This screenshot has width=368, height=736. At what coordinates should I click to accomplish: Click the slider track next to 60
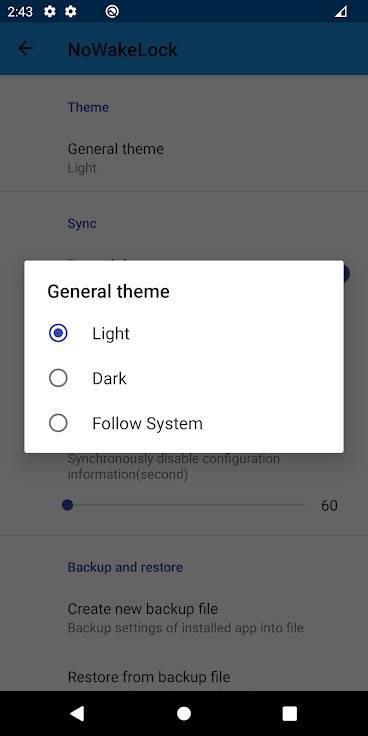186,506
